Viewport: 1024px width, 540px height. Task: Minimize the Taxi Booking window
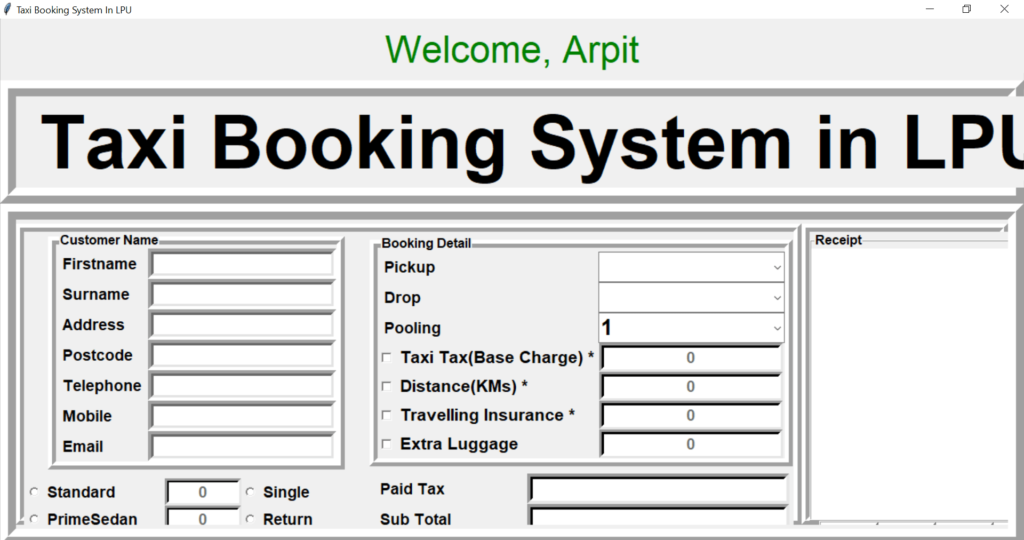coord(930,9)
